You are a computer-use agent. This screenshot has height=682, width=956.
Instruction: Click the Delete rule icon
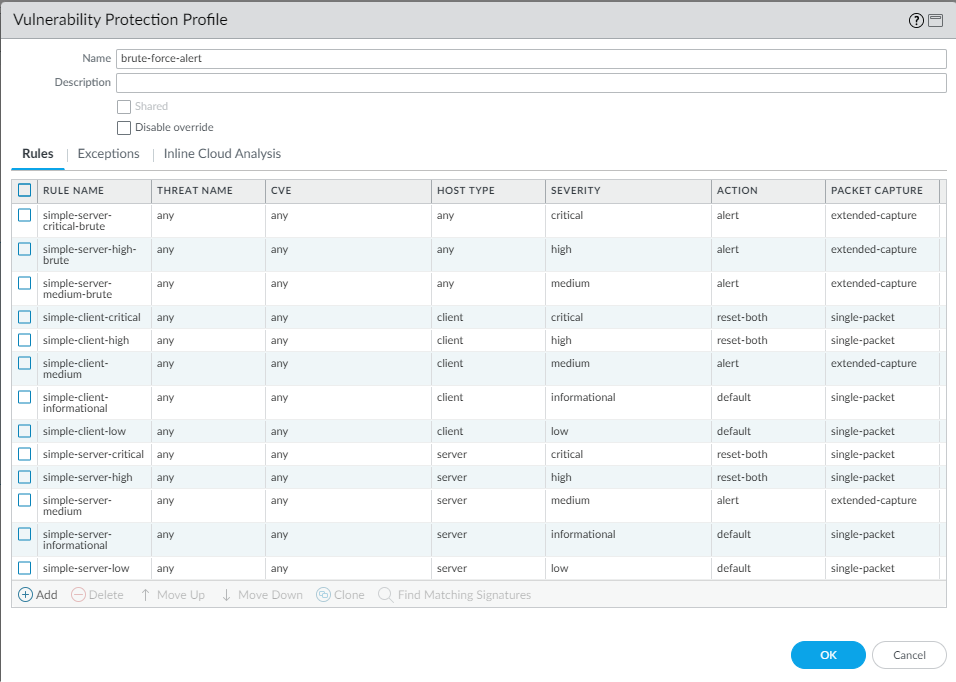pos(78,595)
